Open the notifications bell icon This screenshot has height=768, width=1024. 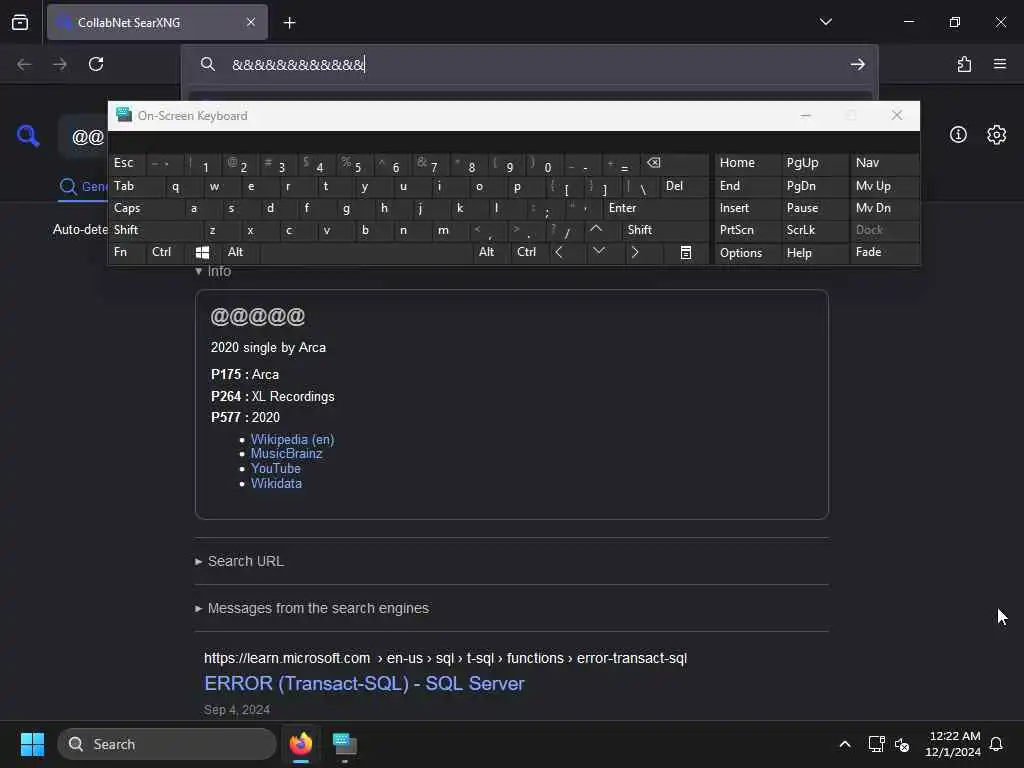pyautogui.click(x=996, y=744)
